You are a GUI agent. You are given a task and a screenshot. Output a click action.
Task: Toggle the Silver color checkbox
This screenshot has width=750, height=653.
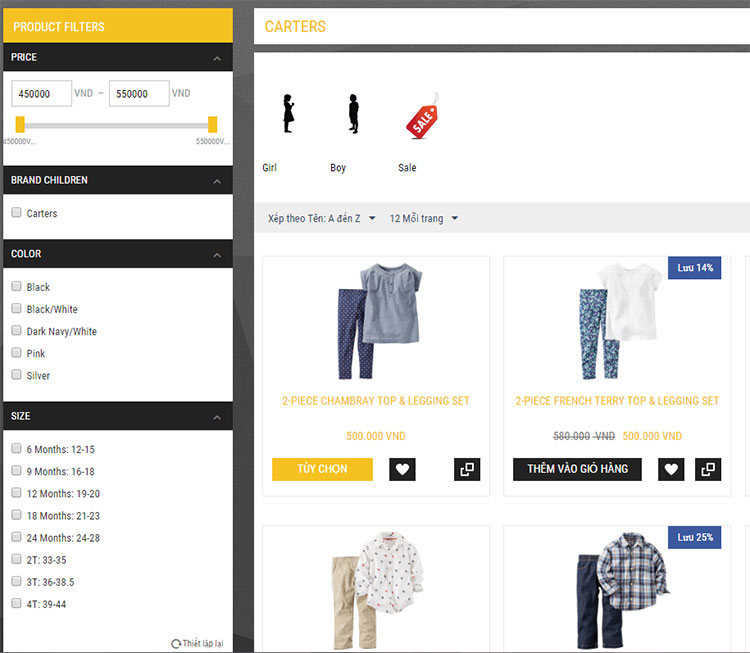[x=16, y=375]
